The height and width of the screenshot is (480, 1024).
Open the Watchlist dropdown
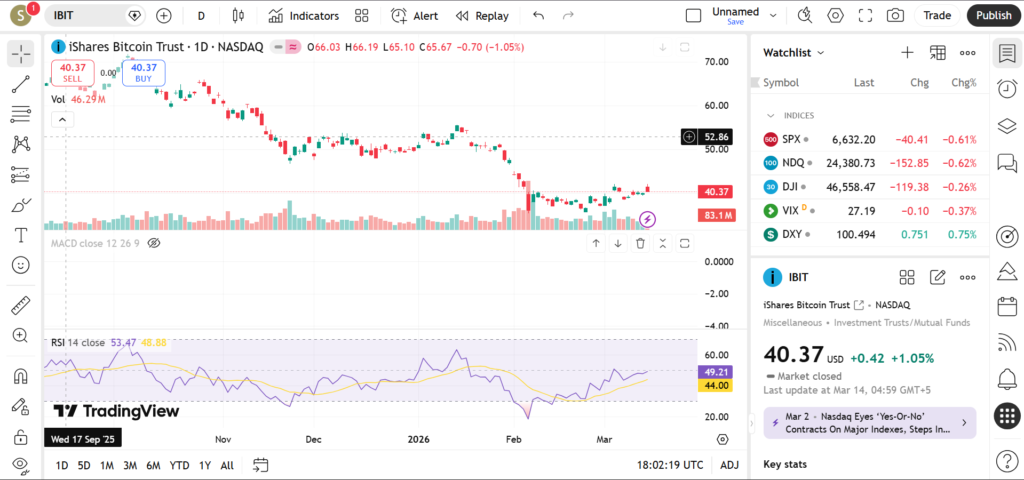(794, 52)
